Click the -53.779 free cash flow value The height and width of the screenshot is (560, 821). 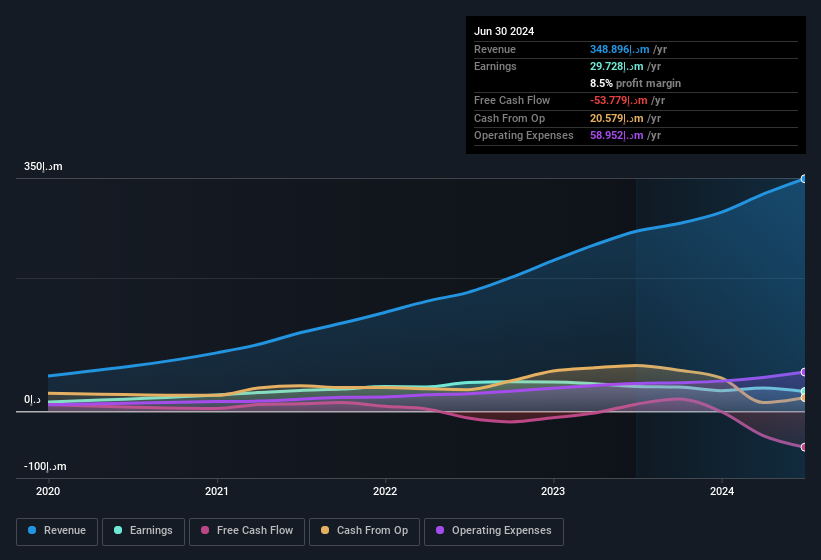click(x=618, y=100)
